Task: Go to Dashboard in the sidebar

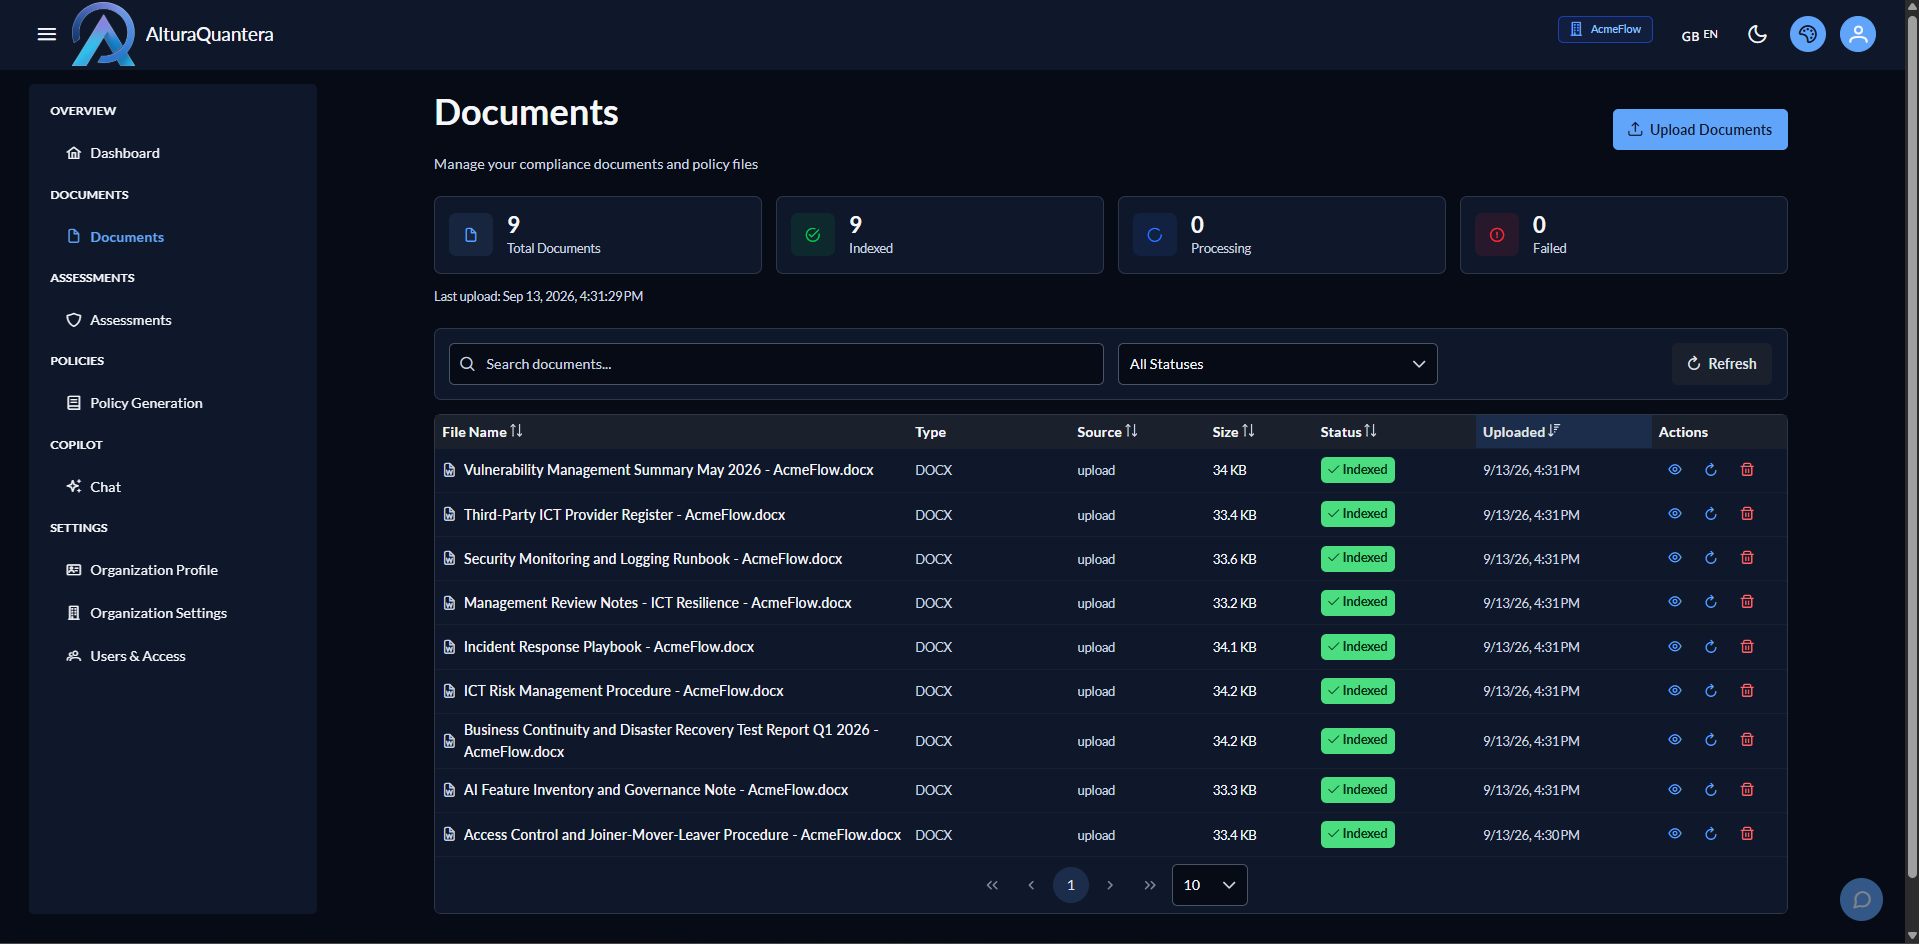Action: (x=125, y=153)
